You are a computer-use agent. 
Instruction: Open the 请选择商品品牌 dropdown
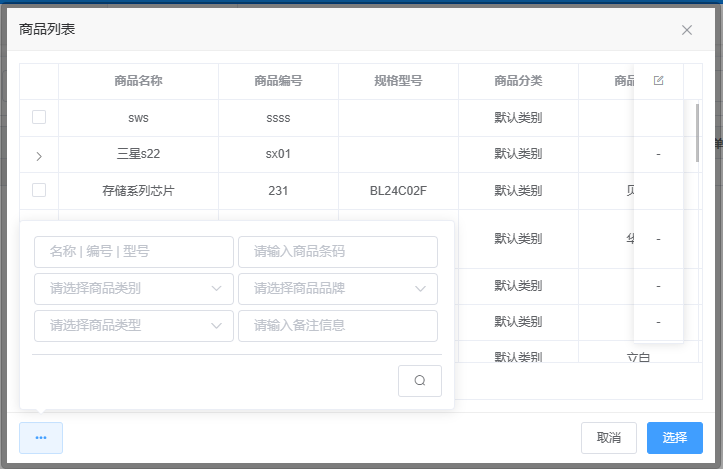coord(338,289)
